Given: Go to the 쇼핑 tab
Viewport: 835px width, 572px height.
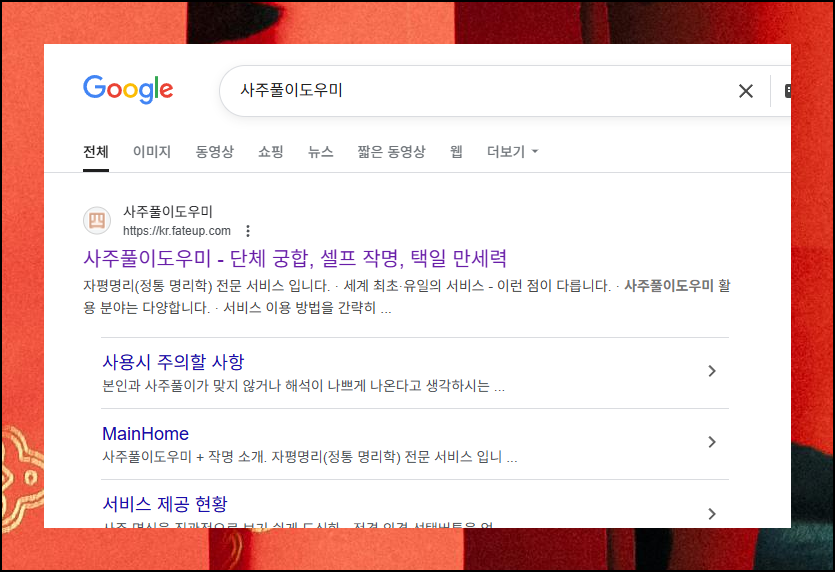Looking at the screenshot, I should (x=271, y=152).
